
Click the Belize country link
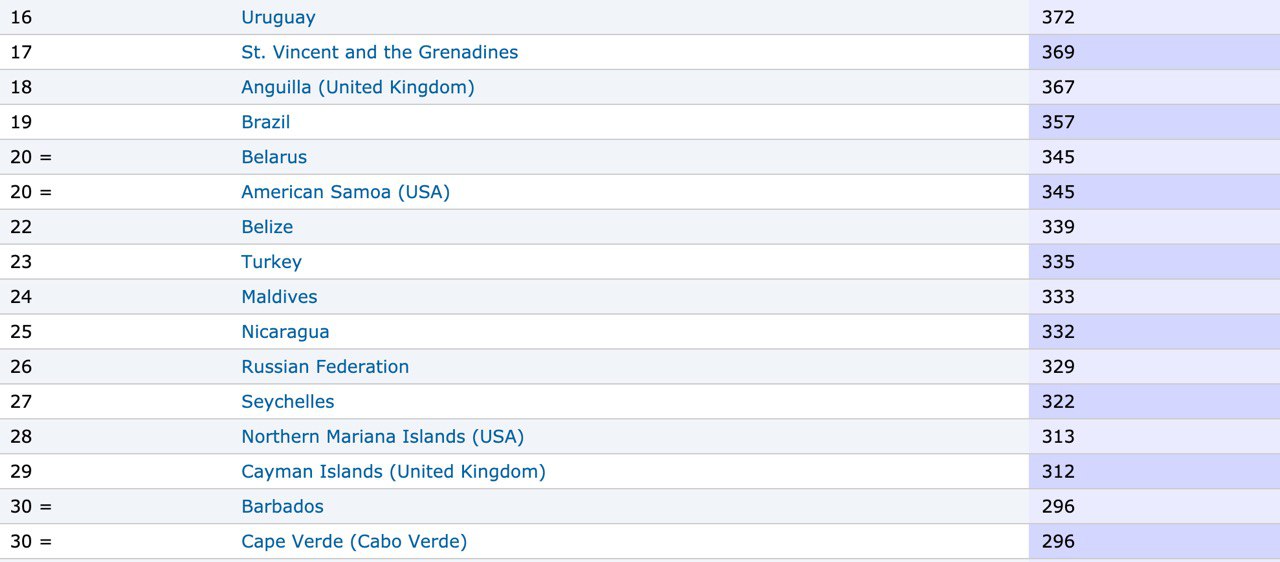click(267, 227)
